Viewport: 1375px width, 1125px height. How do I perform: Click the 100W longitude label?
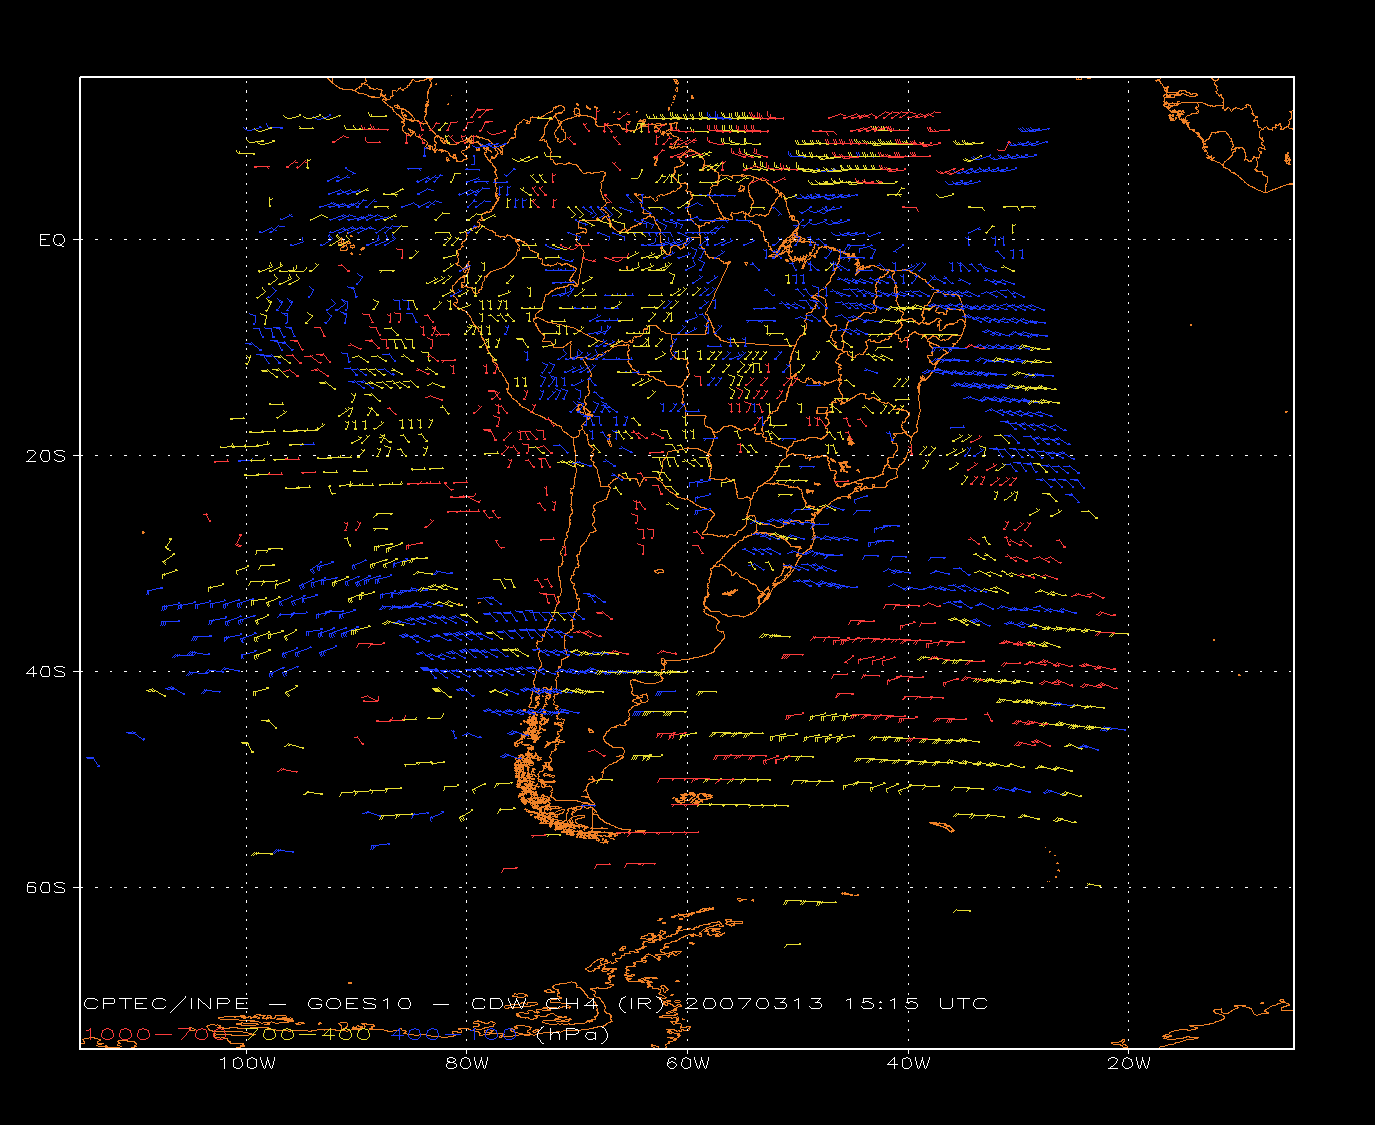coord(247,1064)
